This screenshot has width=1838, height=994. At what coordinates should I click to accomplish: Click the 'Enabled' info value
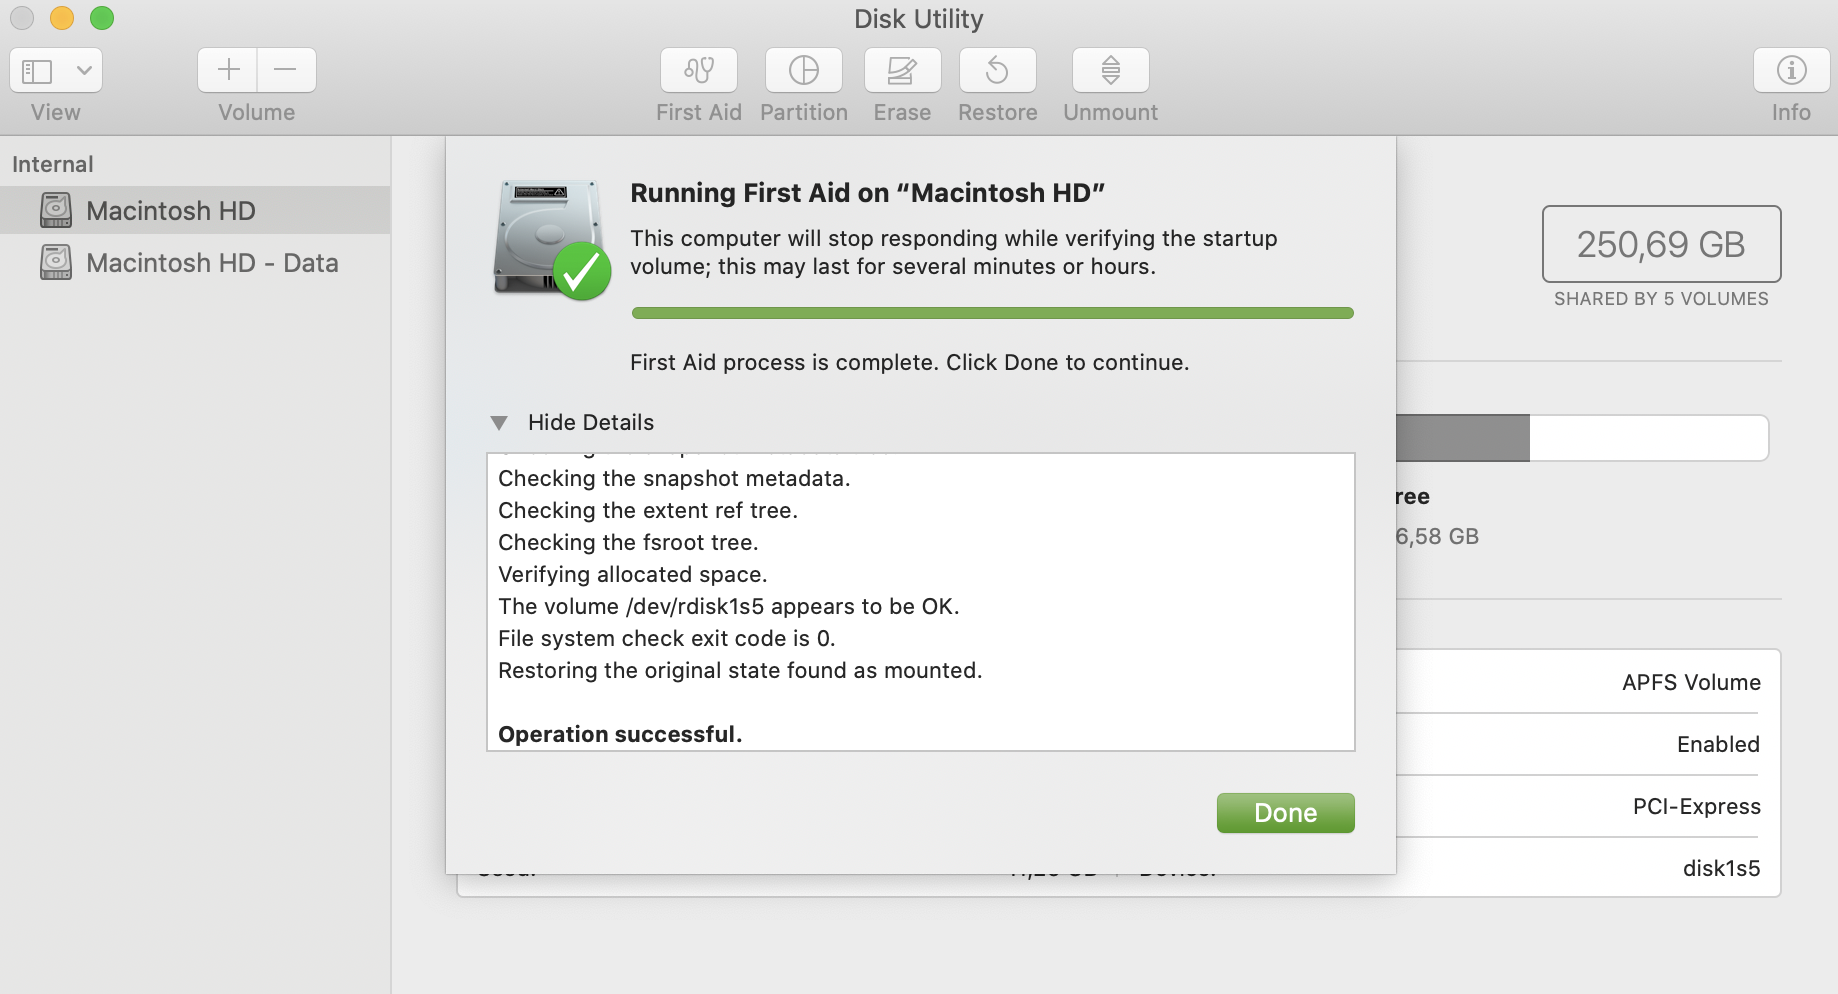coord(1718,744)
